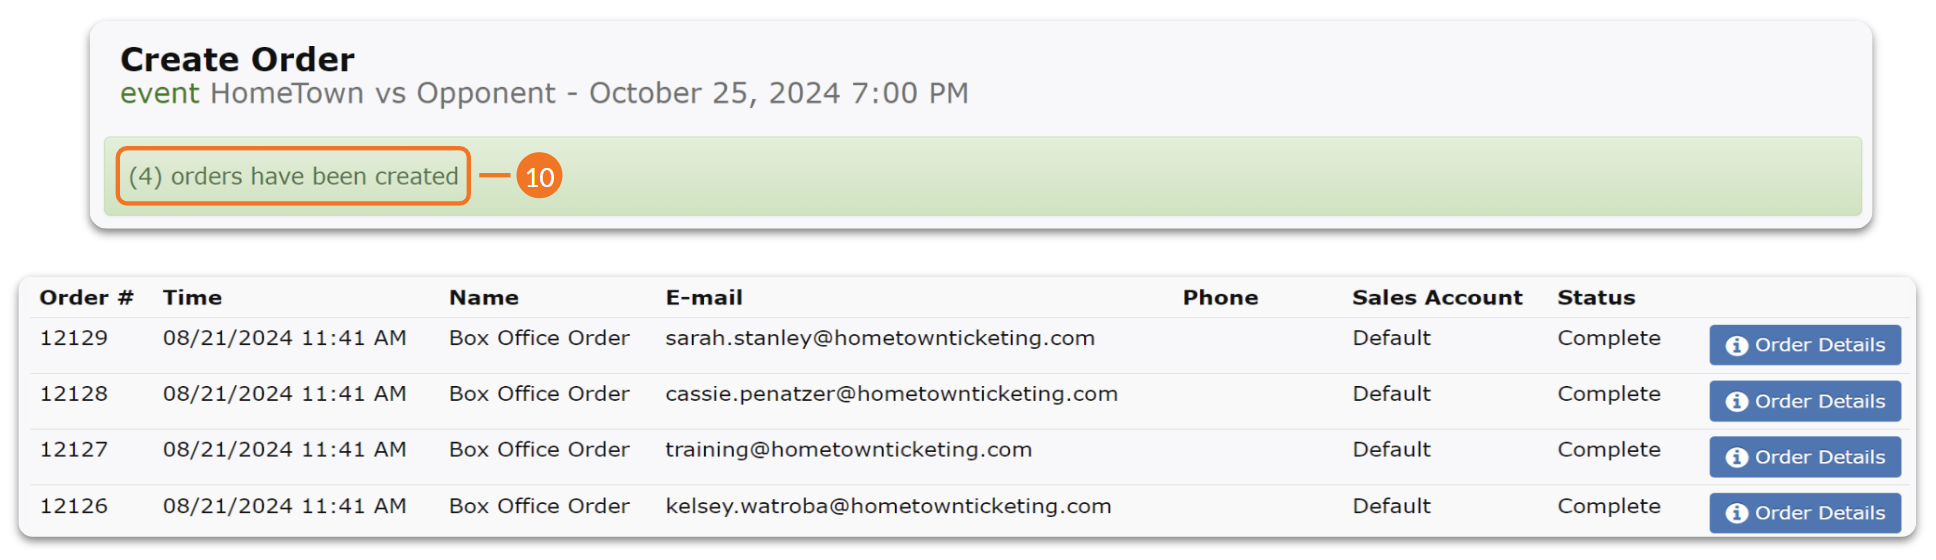The width and height of the screenshot is (1936, 560).
Task: Click the Status column header
Action: 1596,297
